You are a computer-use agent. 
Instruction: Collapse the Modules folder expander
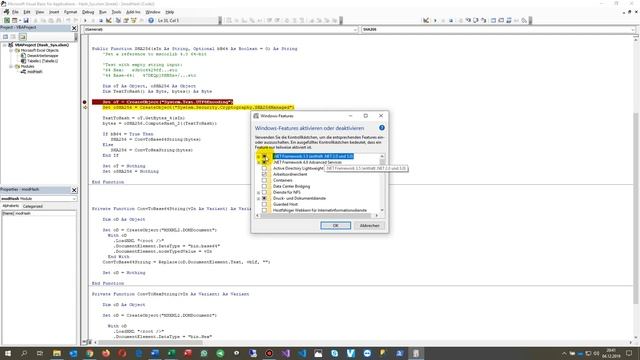[x=11, y=66]
